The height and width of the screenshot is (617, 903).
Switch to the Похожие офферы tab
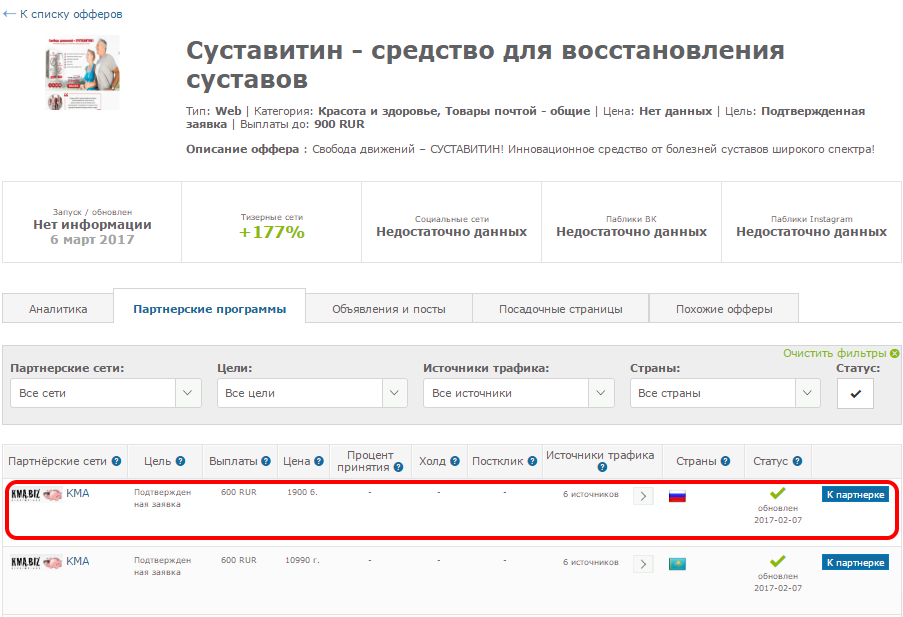tap(724, 309)
